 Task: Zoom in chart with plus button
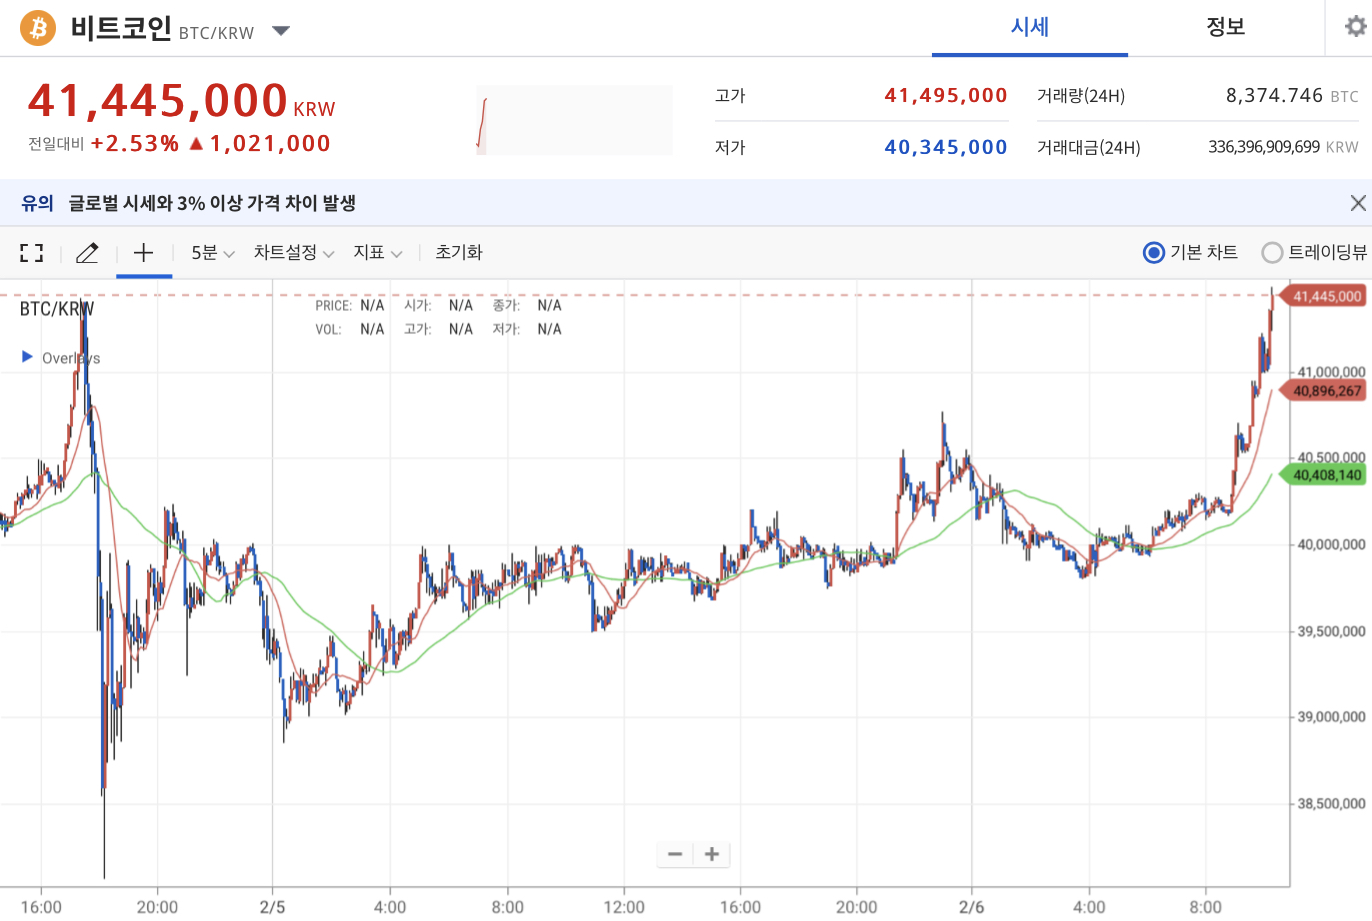pyautogui.click(x=712, y=854)
